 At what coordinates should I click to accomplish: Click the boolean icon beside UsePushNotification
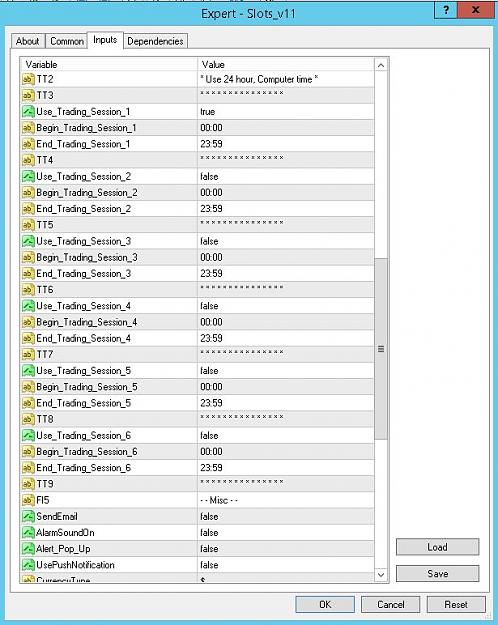28,565
